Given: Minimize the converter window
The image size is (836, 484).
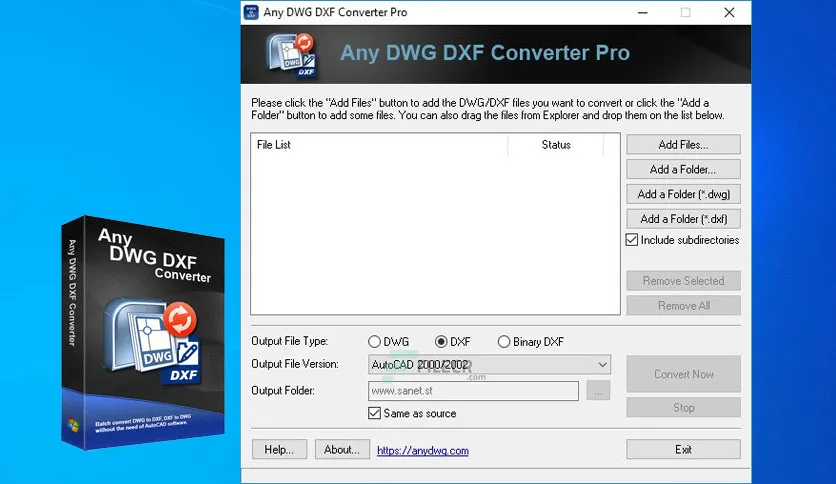Looking at the screenshot, I should pos(642,12).
